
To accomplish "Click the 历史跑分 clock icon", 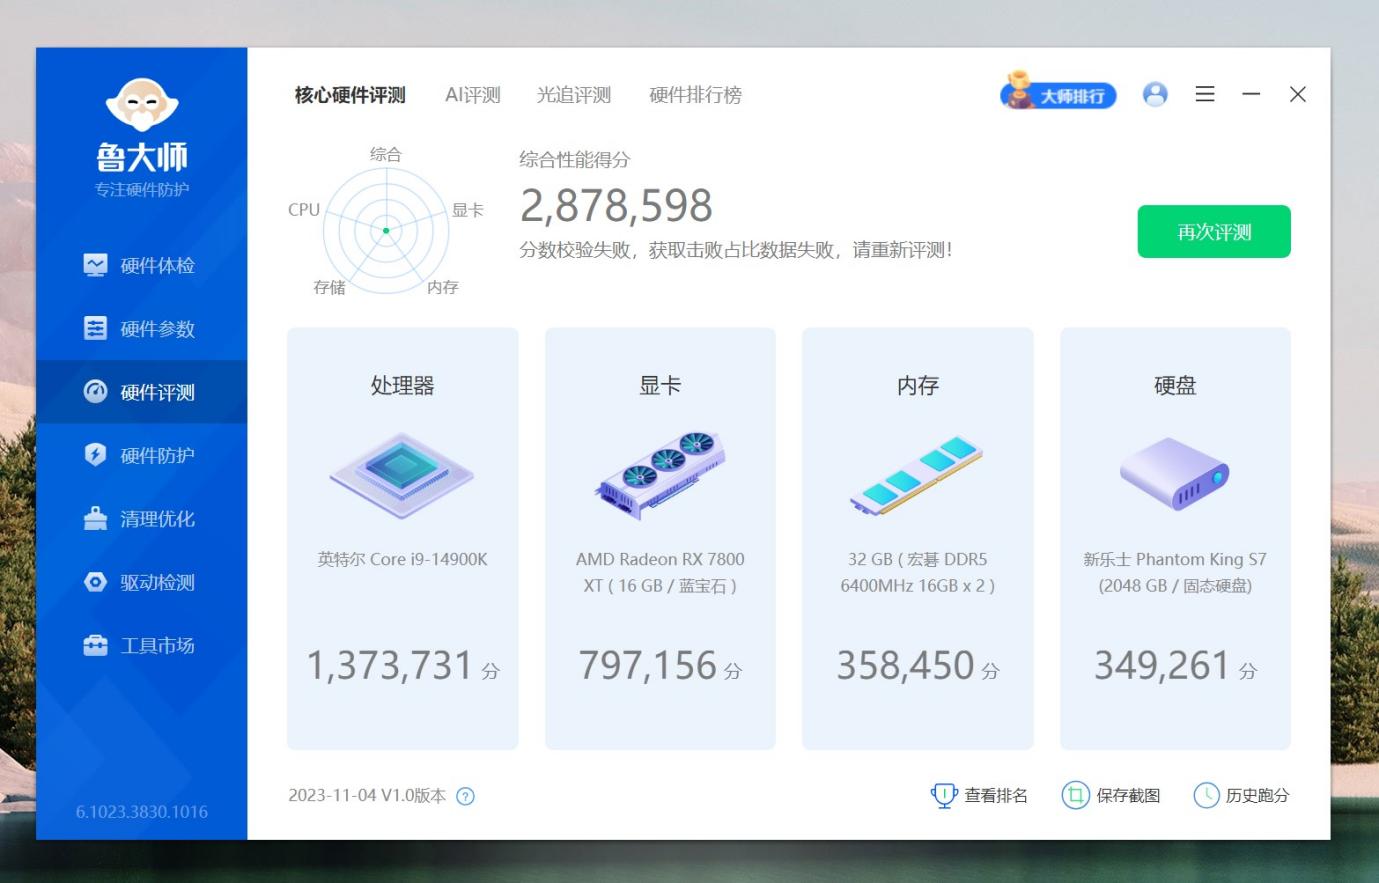I will tap(1207, 796).
